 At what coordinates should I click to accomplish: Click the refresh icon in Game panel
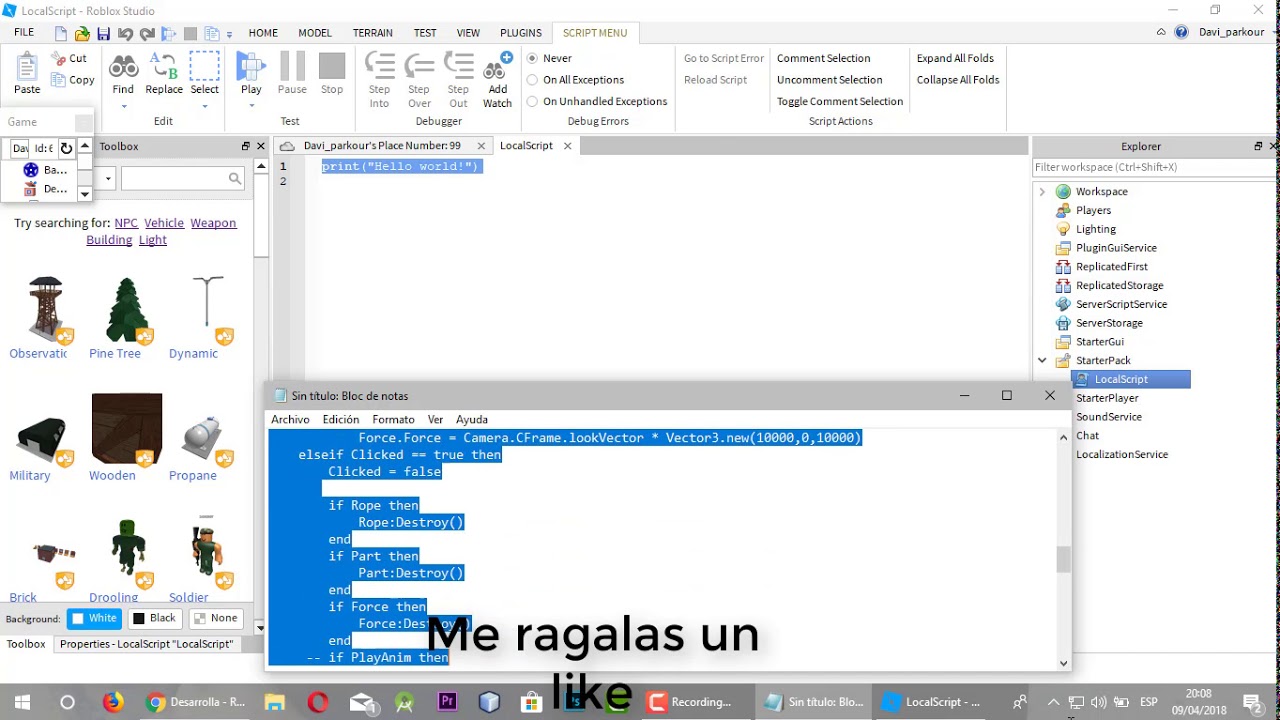(66, 148)
